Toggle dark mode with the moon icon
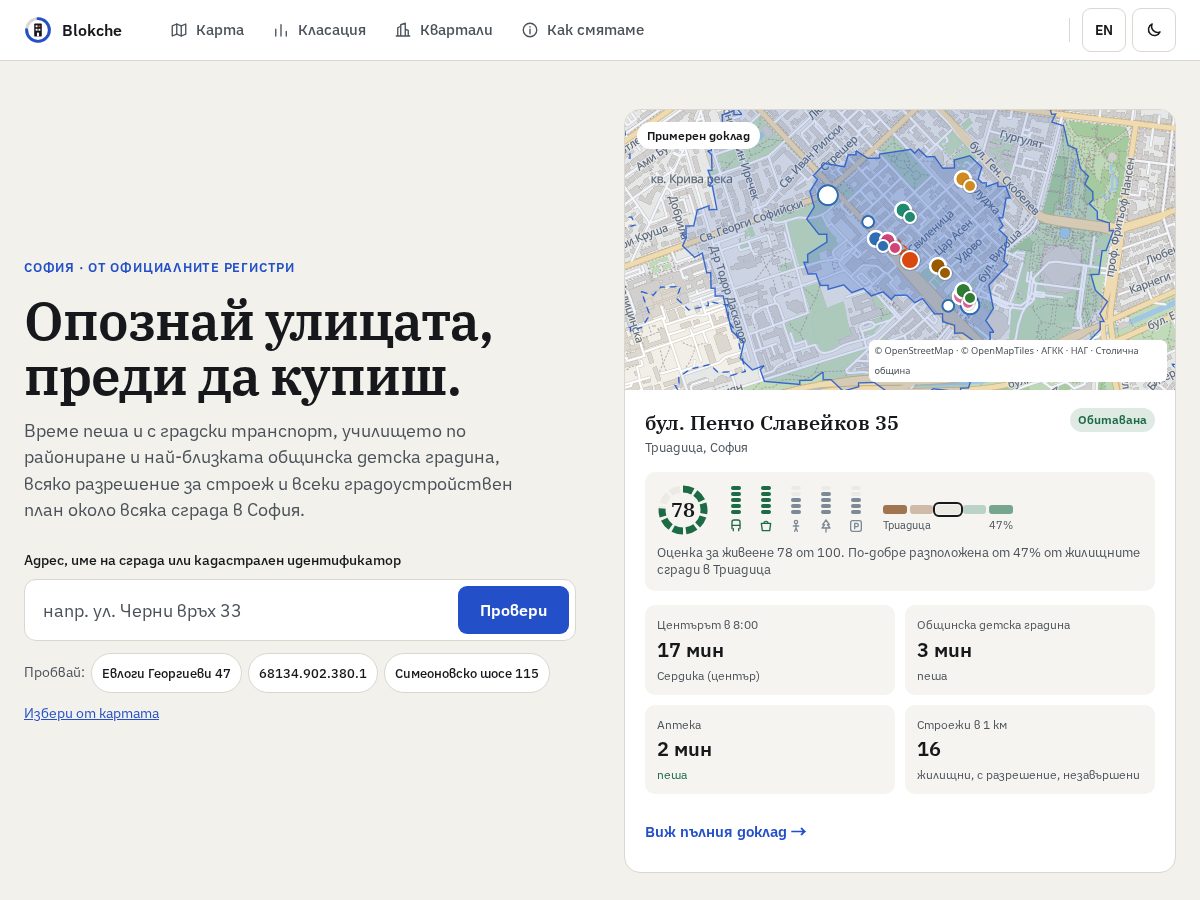 (1154, 30)
